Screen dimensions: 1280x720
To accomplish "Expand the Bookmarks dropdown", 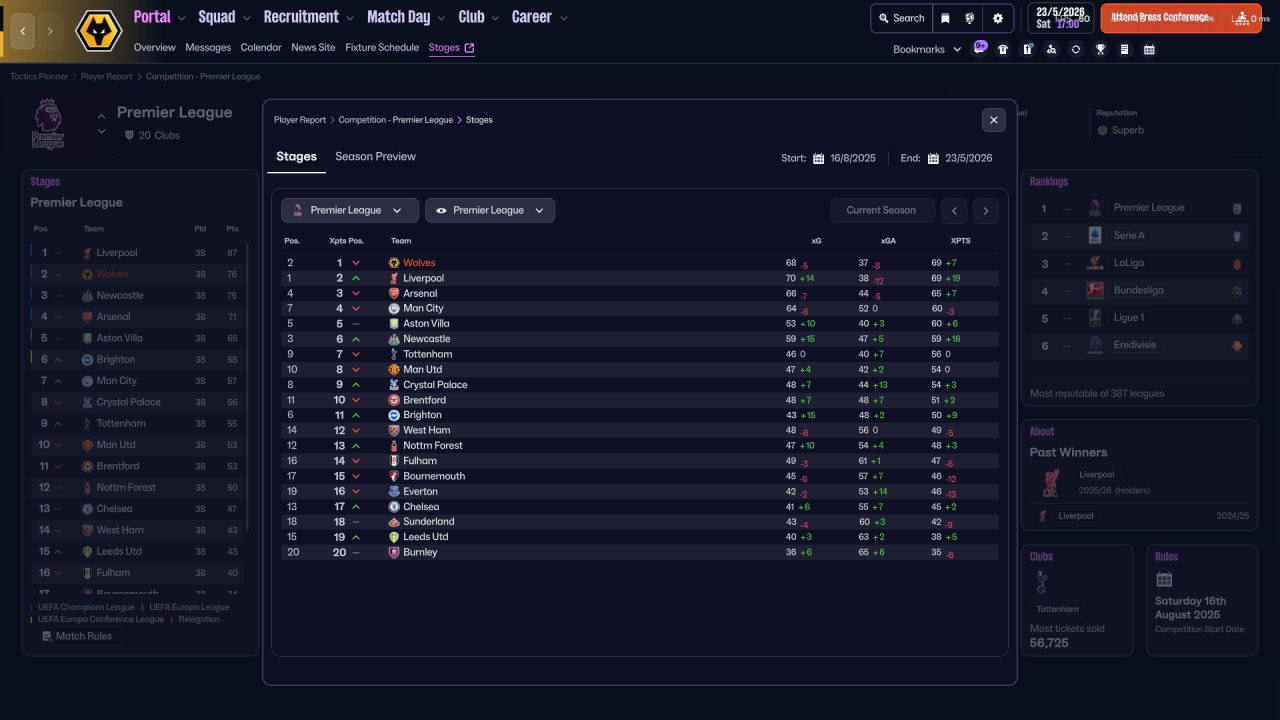I will point(927,49).
